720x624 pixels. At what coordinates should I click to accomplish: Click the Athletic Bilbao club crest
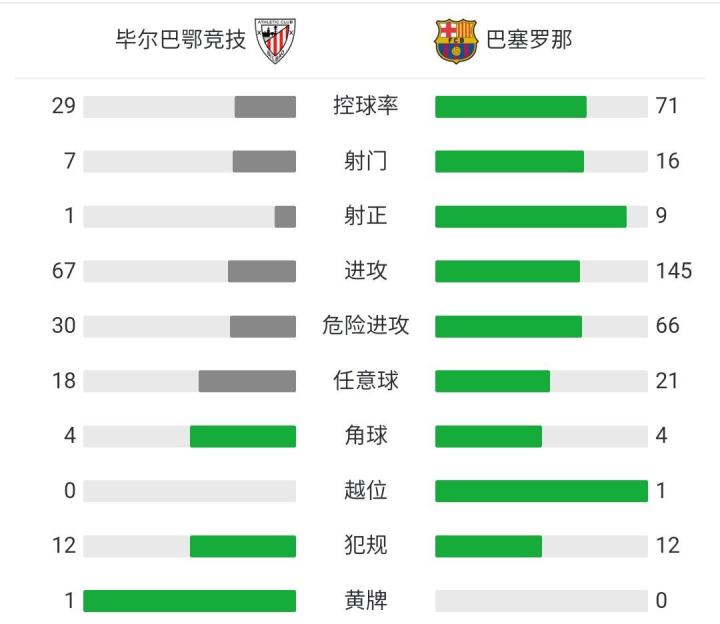pos(278,41)
